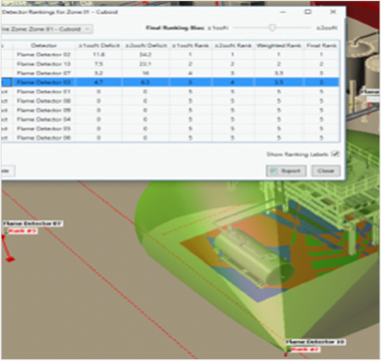Adjust the Final Ranking Bias slider handle

[x=272, y=28]
